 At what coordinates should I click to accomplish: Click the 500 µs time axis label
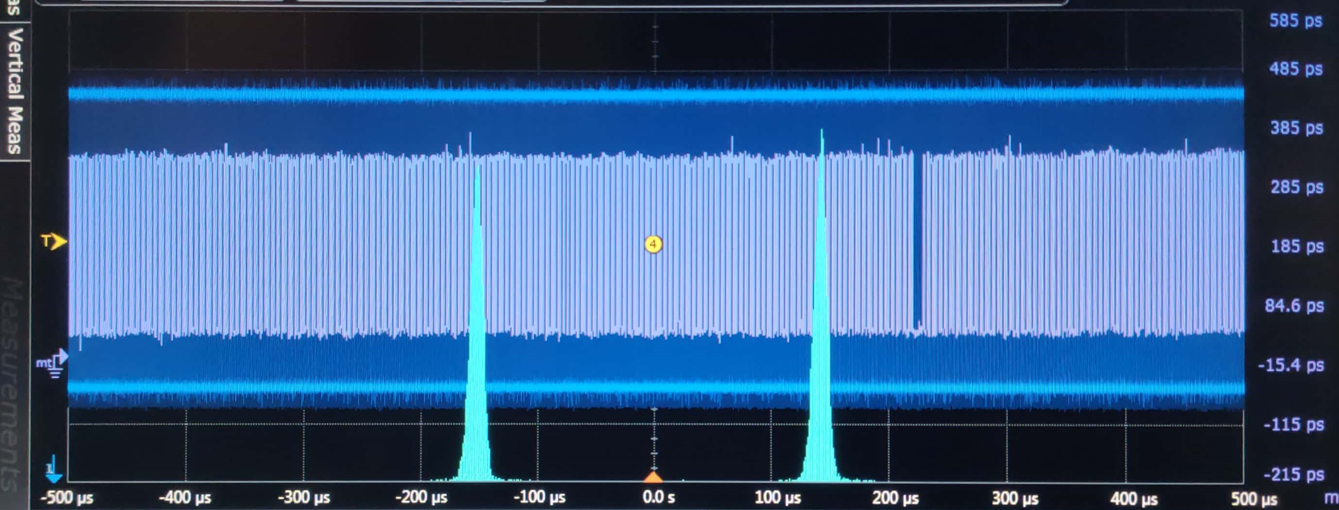click(1254, 498)
